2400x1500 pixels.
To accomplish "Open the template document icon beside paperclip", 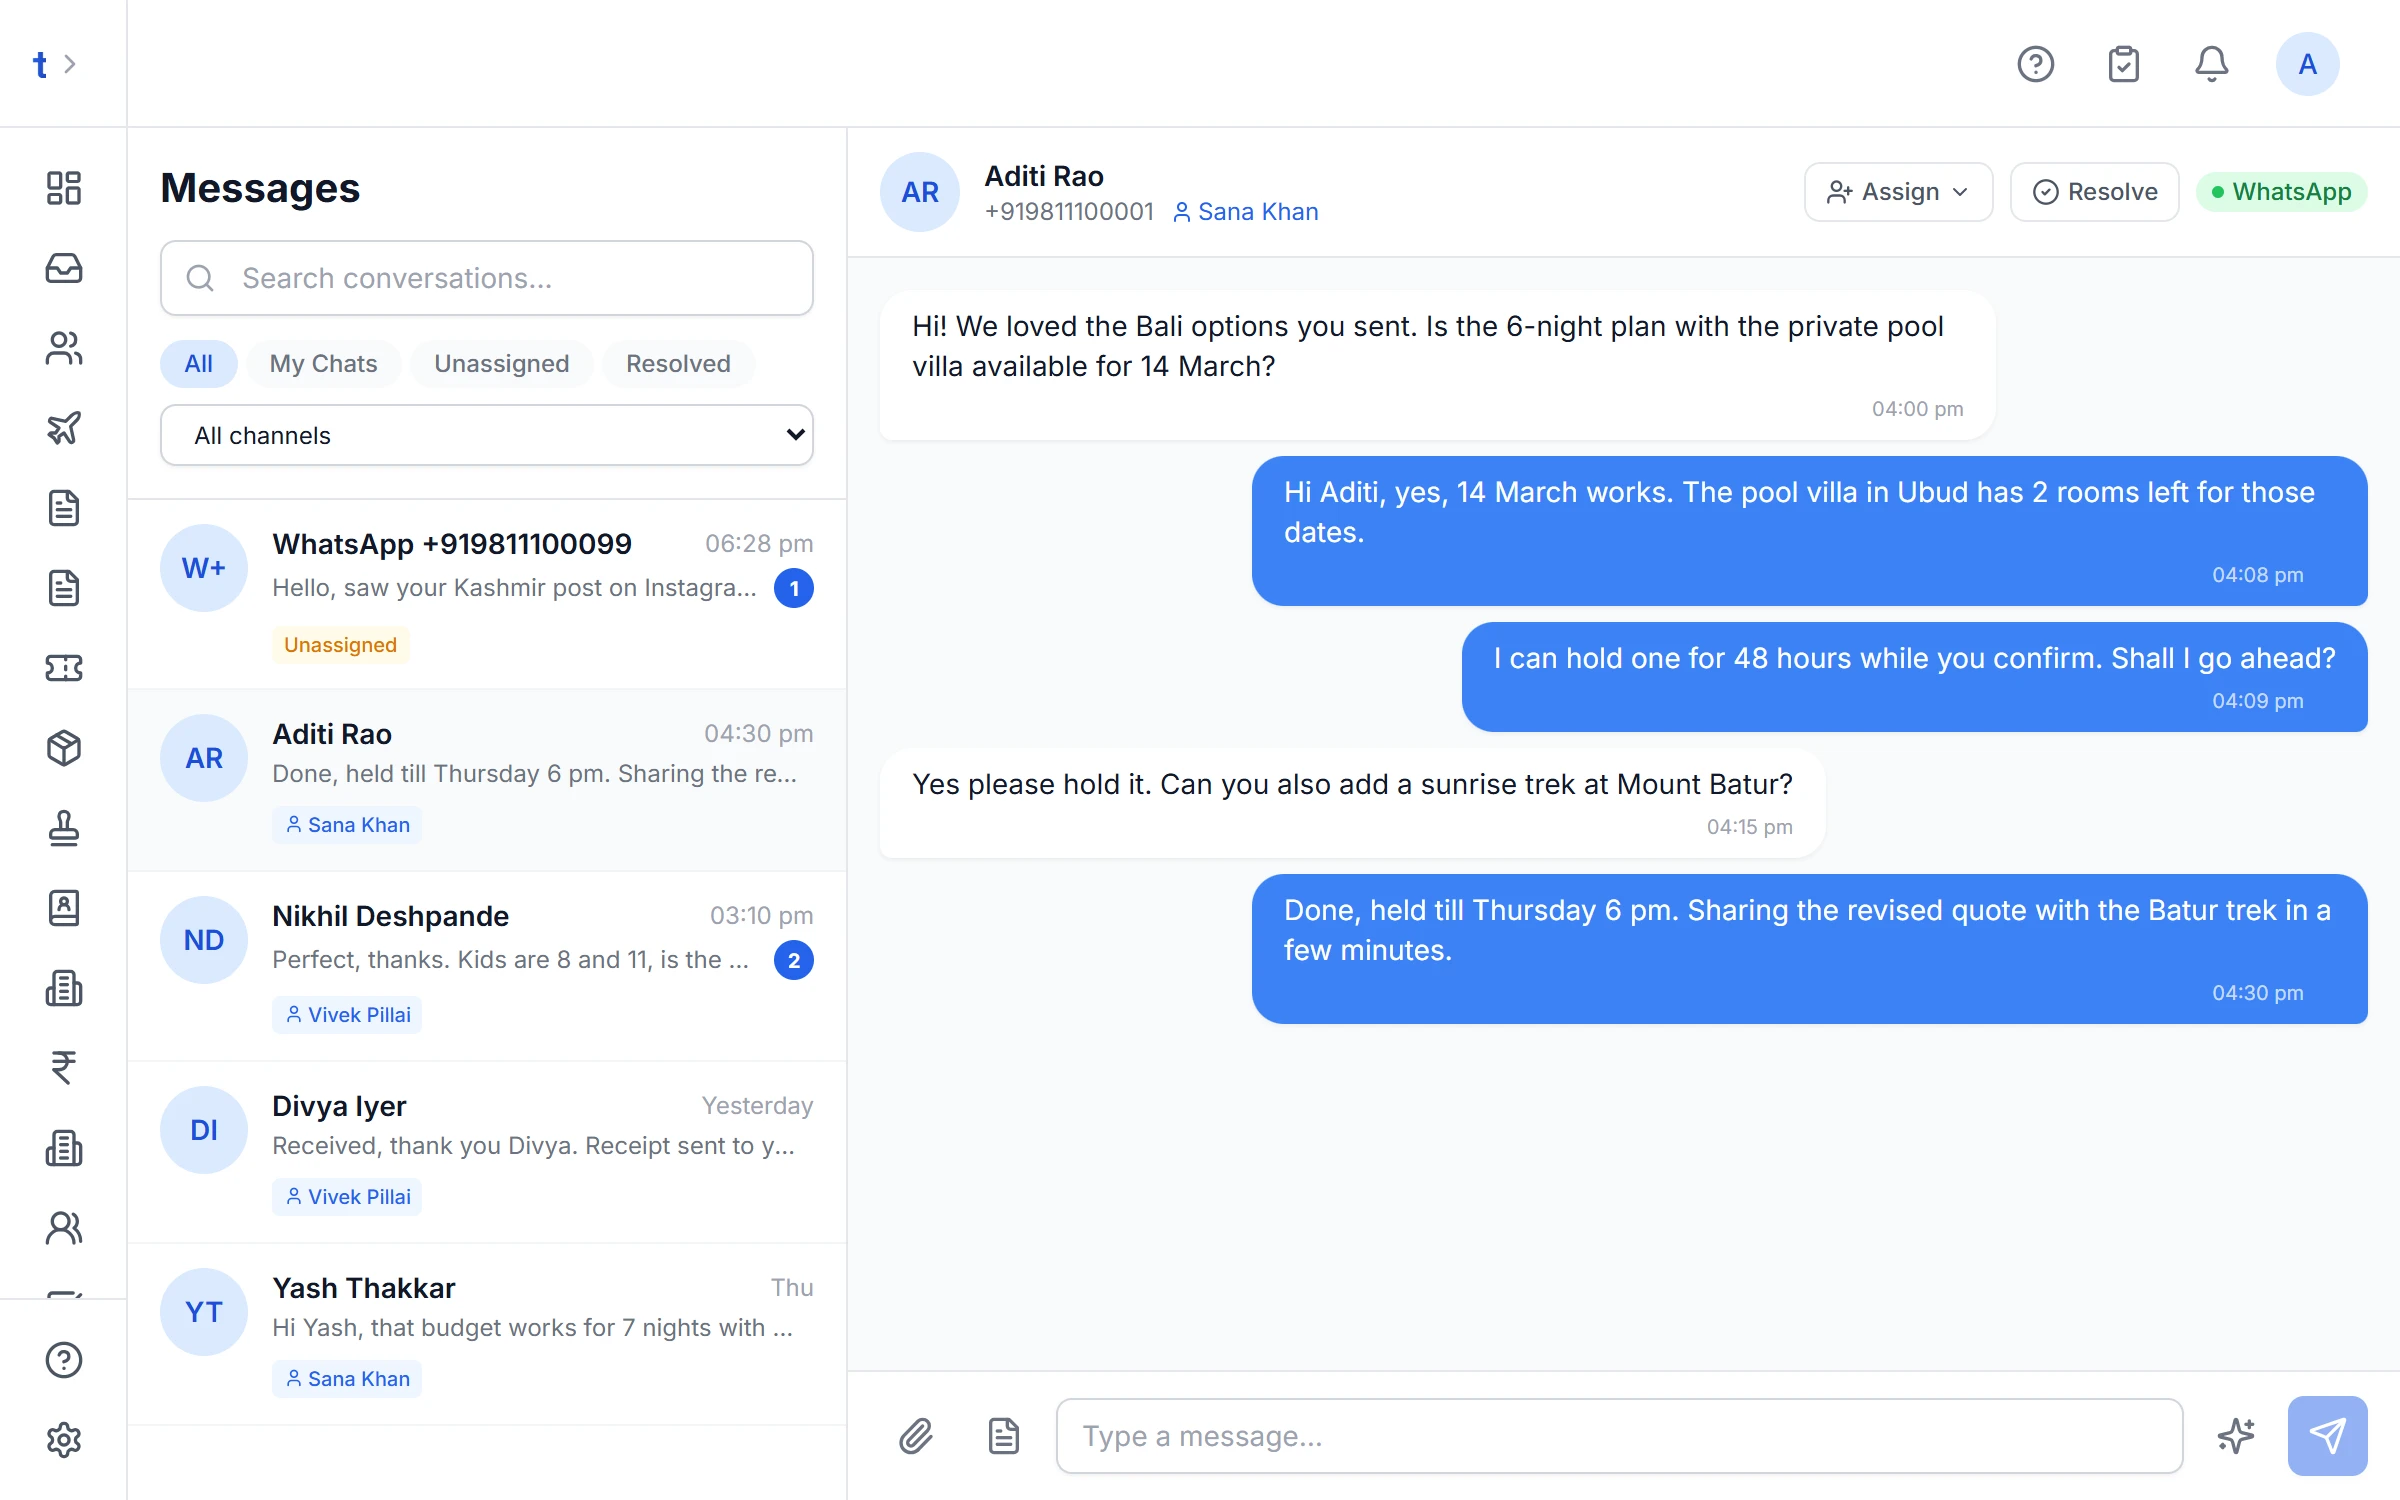I will (1004, 1436).
